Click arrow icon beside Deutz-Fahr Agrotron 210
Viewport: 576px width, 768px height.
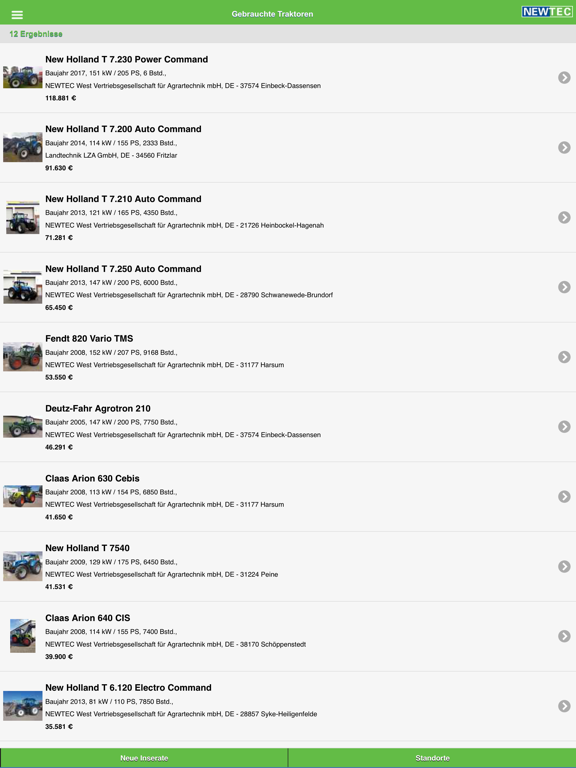point(564,427)
